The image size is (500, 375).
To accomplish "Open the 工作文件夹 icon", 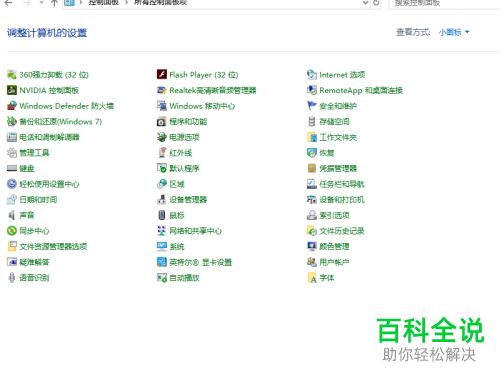I will (312, 137).
